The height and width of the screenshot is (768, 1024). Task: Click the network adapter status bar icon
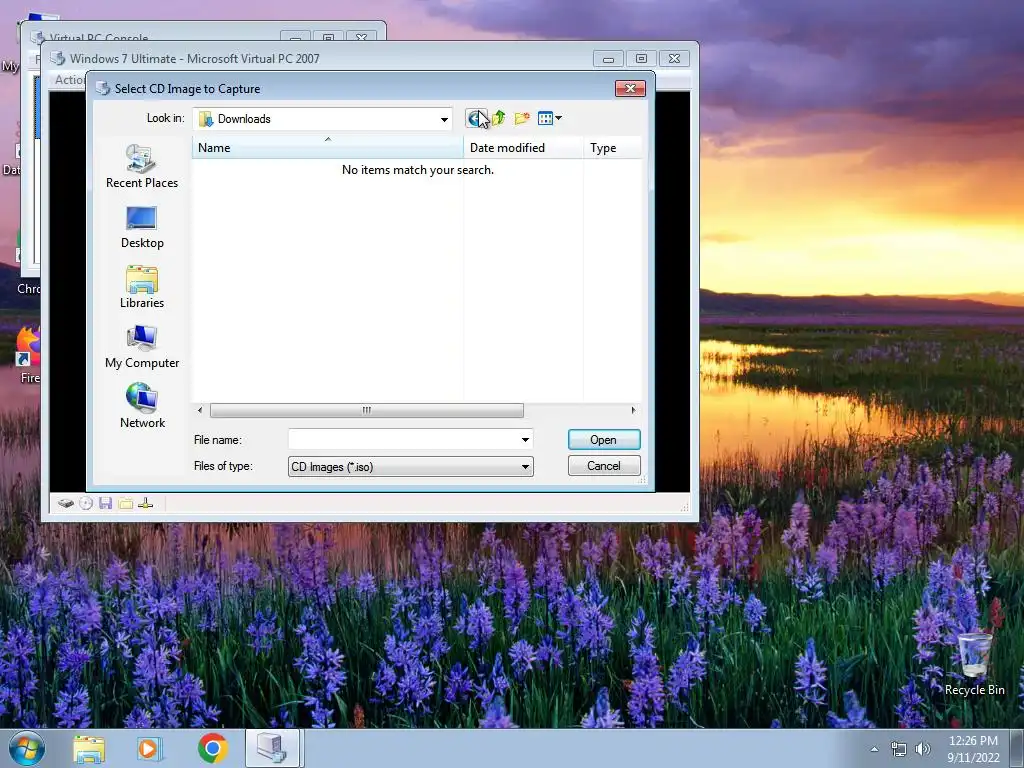point(146,503)
